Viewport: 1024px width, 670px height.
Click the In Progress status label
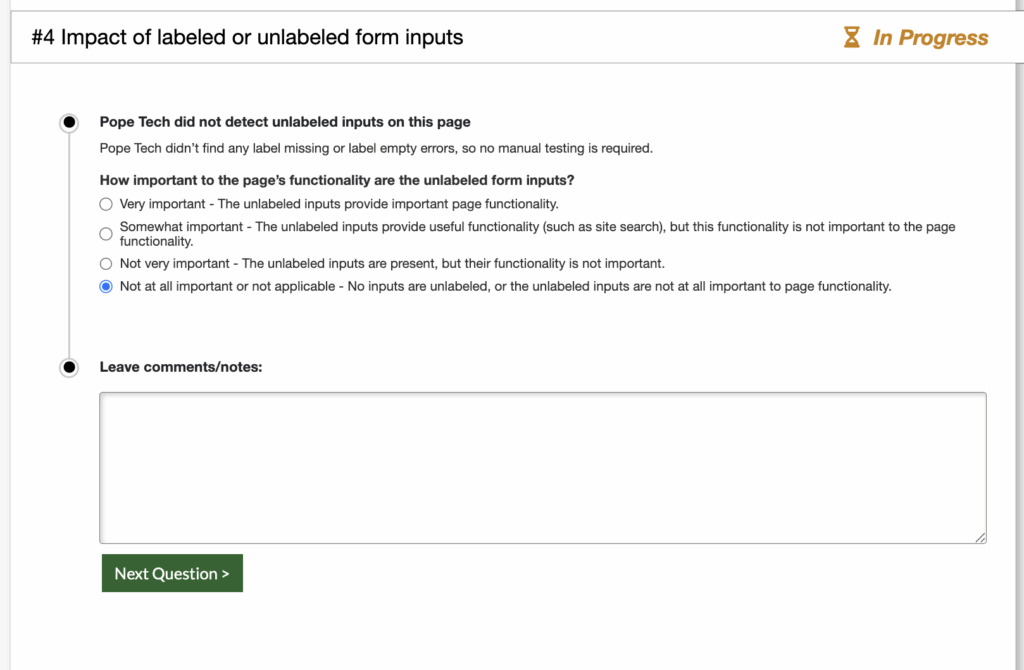(x=930, y=38)
